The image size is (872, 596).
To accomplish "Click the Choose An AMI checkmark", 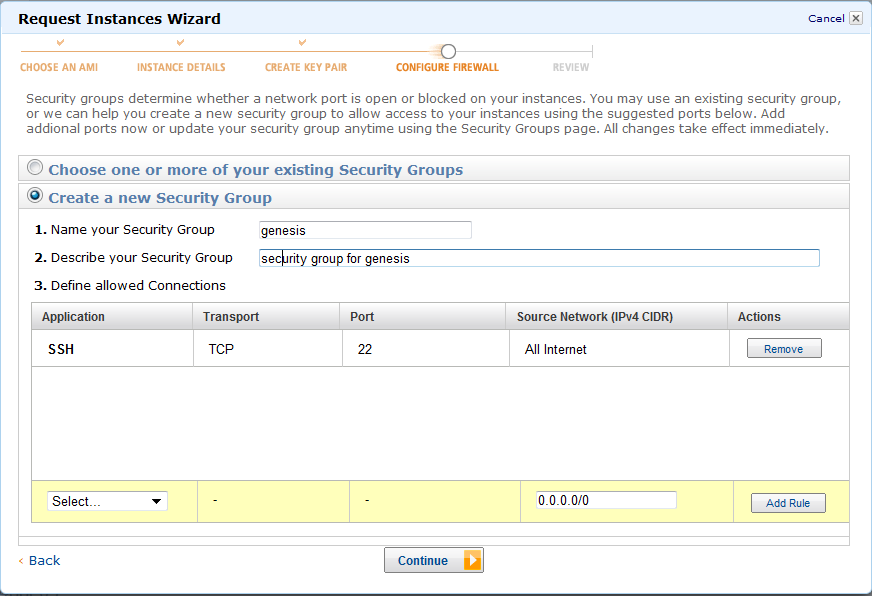I will click(x=61, y=42).
